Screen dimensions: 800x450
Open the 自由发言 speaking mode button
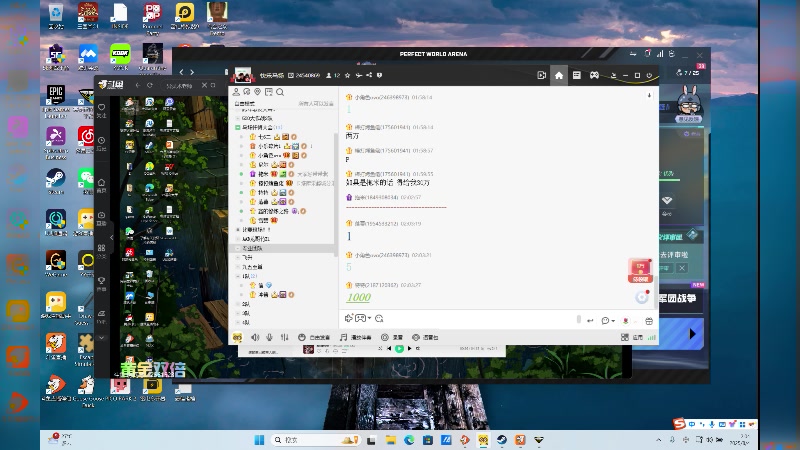[x=314, y=337]
